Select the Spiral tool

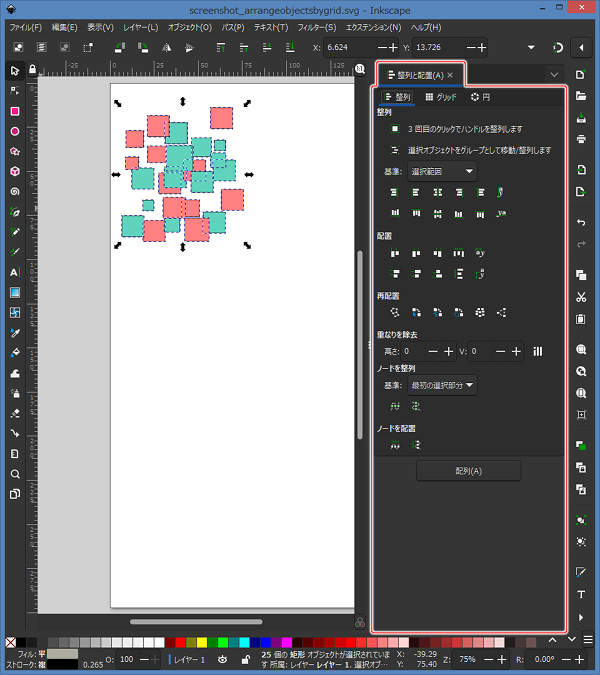[x=15, y=191]
